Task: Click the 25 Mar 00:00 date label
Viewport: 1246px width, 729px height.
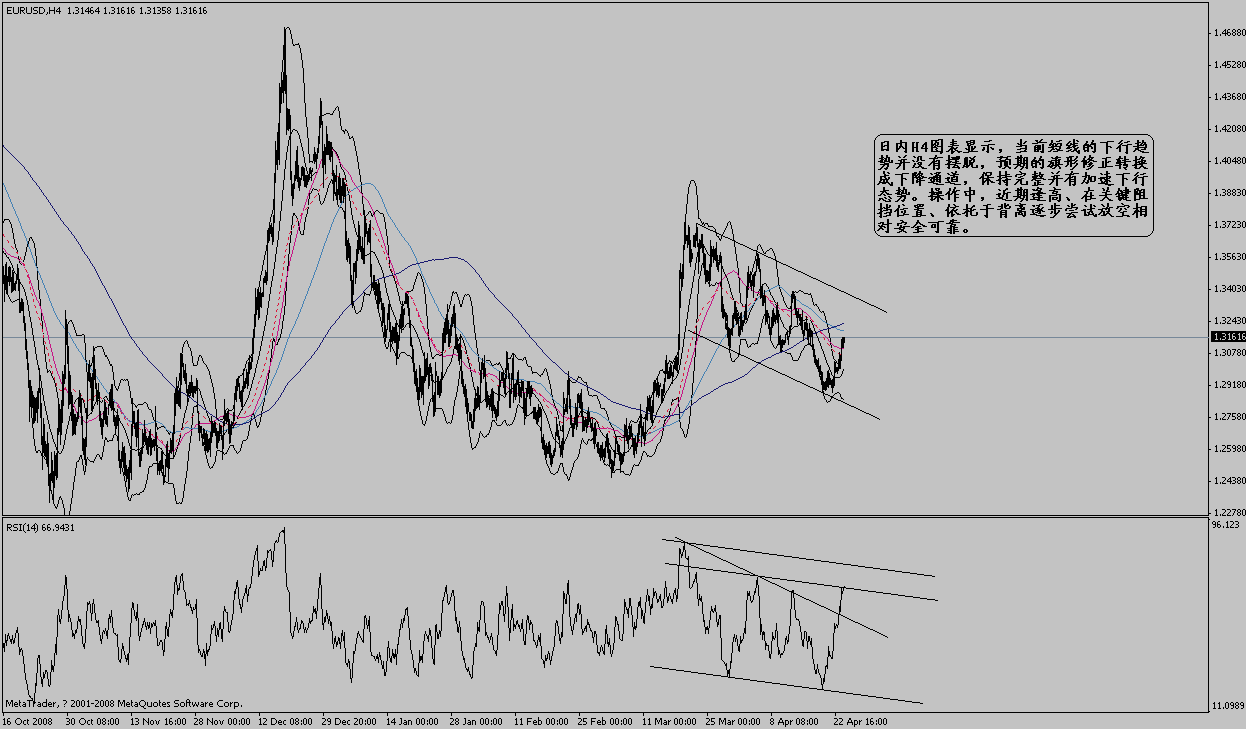Action: pos(733,720)
